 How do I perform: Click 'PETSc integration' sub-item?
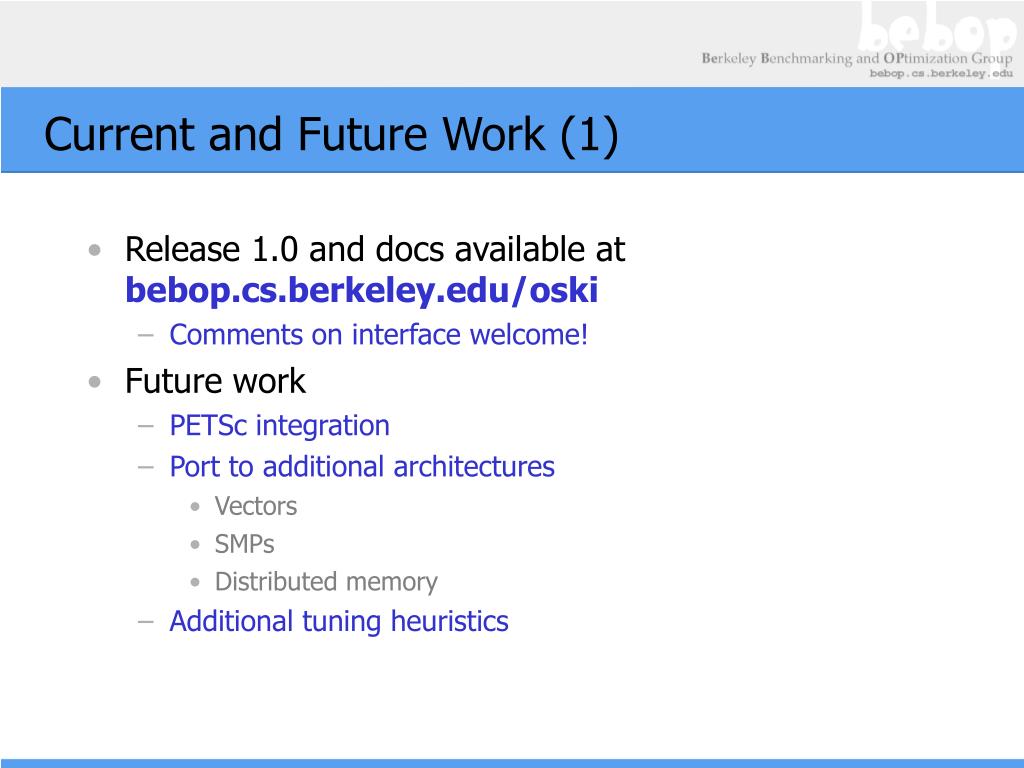pyautogui.click(x=280, y=426)
